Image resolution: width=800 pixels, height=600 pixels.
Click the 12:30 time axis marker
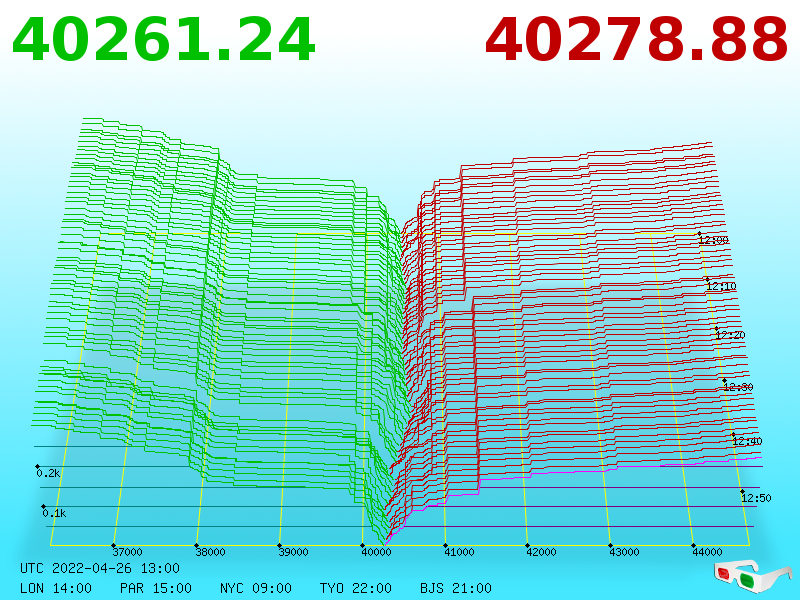click(x=738, y=387)
